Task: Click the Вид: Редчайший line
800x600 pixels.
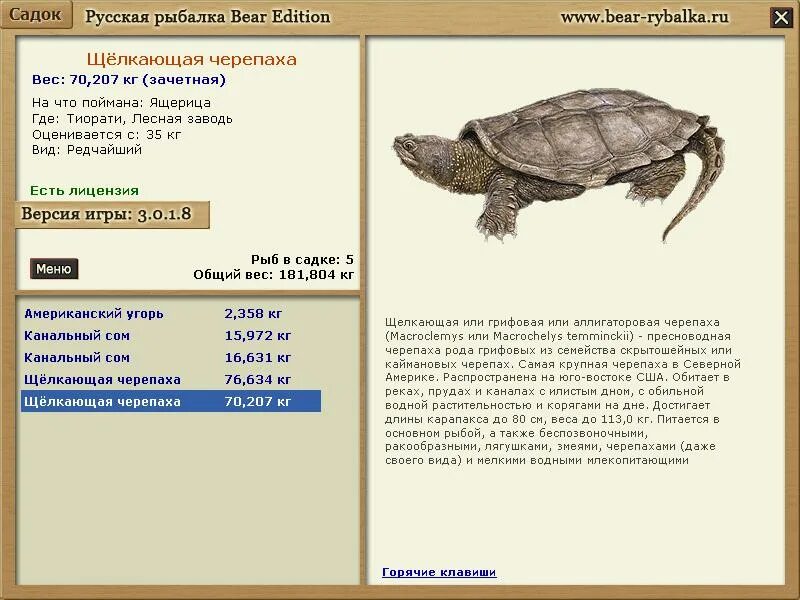Action: coord(87,150)
